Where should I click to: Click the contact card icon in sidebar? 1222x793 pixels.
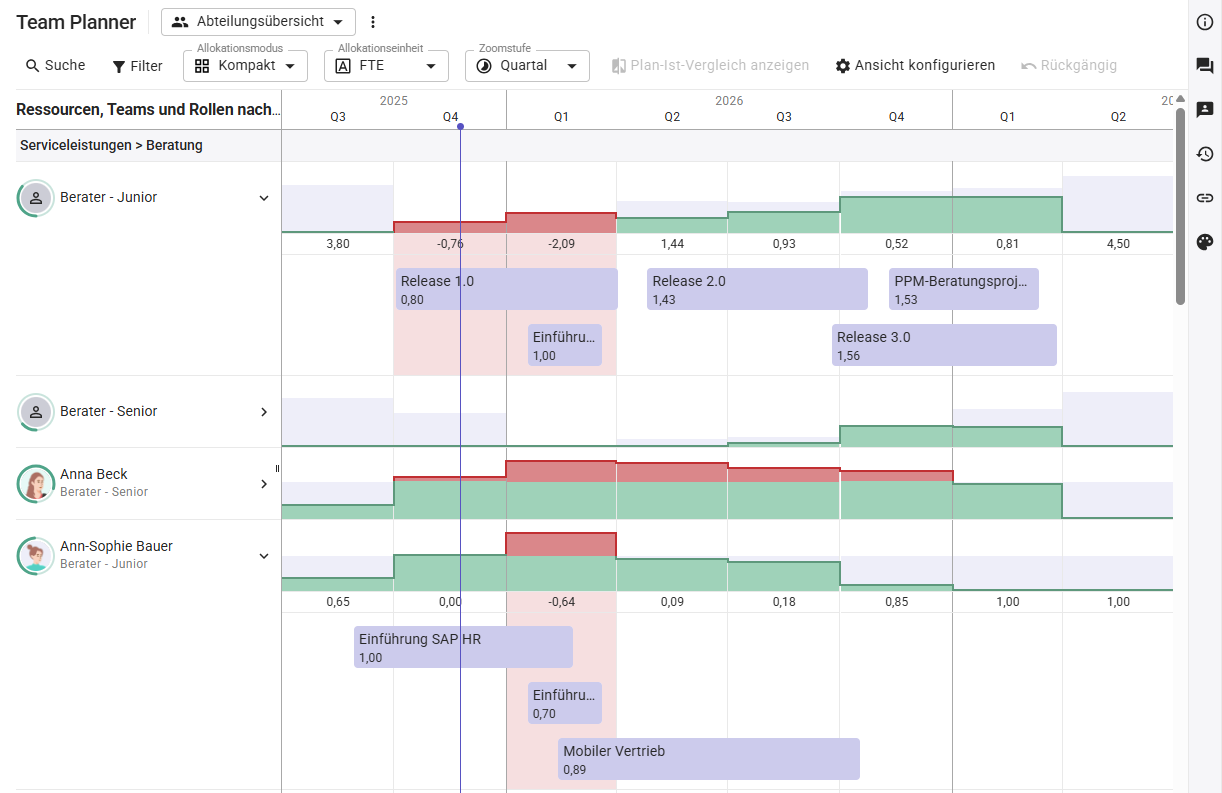coord(1205,110)
